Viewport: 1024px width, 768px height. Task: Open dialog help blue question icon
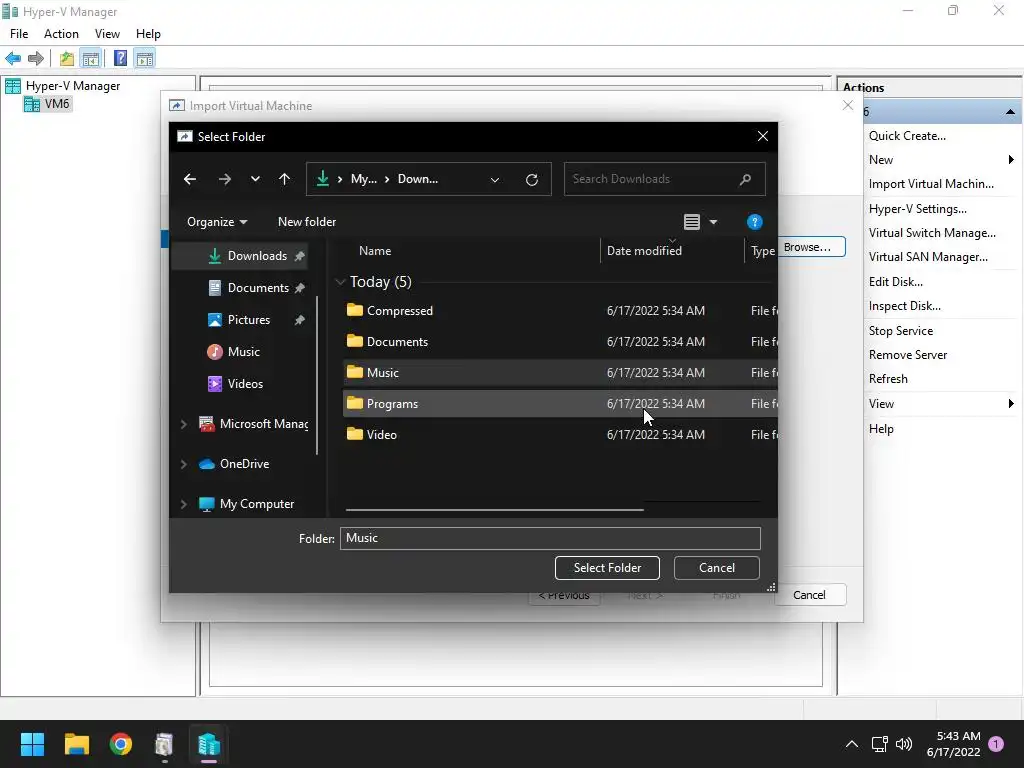point(754,222)
